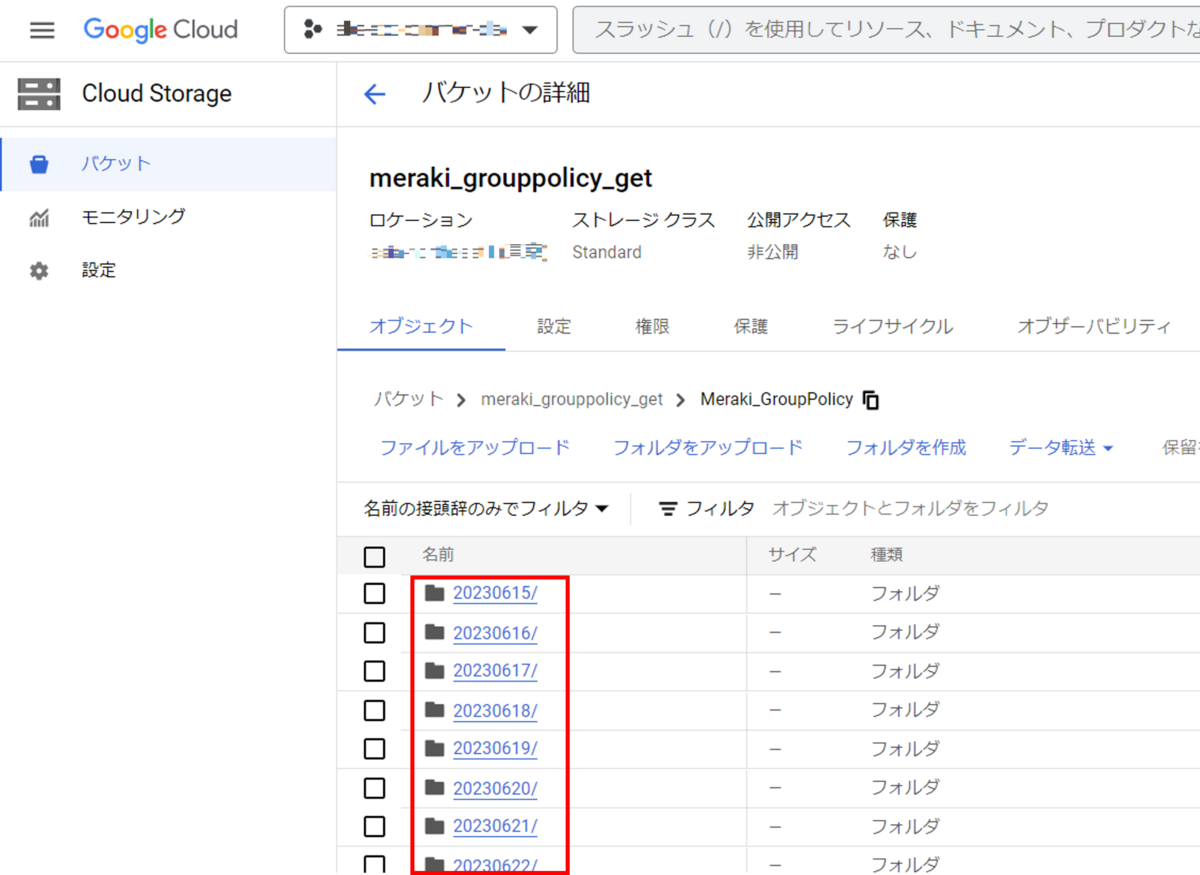
Task: Select モニタリング in the left sidebar
Action: pos(168,217)
